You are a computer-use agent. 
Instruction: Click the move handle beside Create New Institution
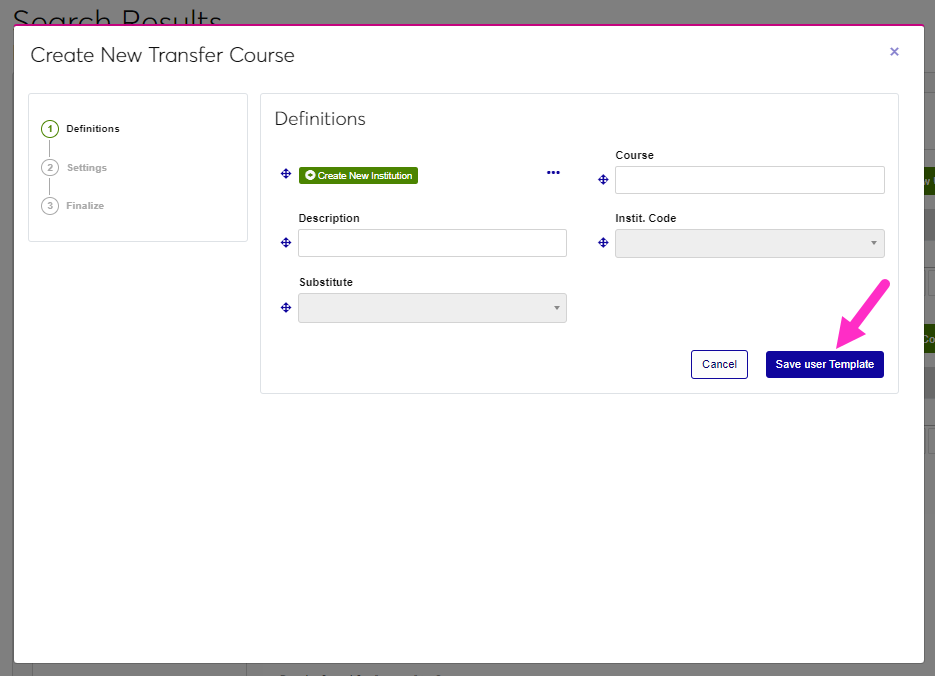pyautogui.click(x=286, y=173)
